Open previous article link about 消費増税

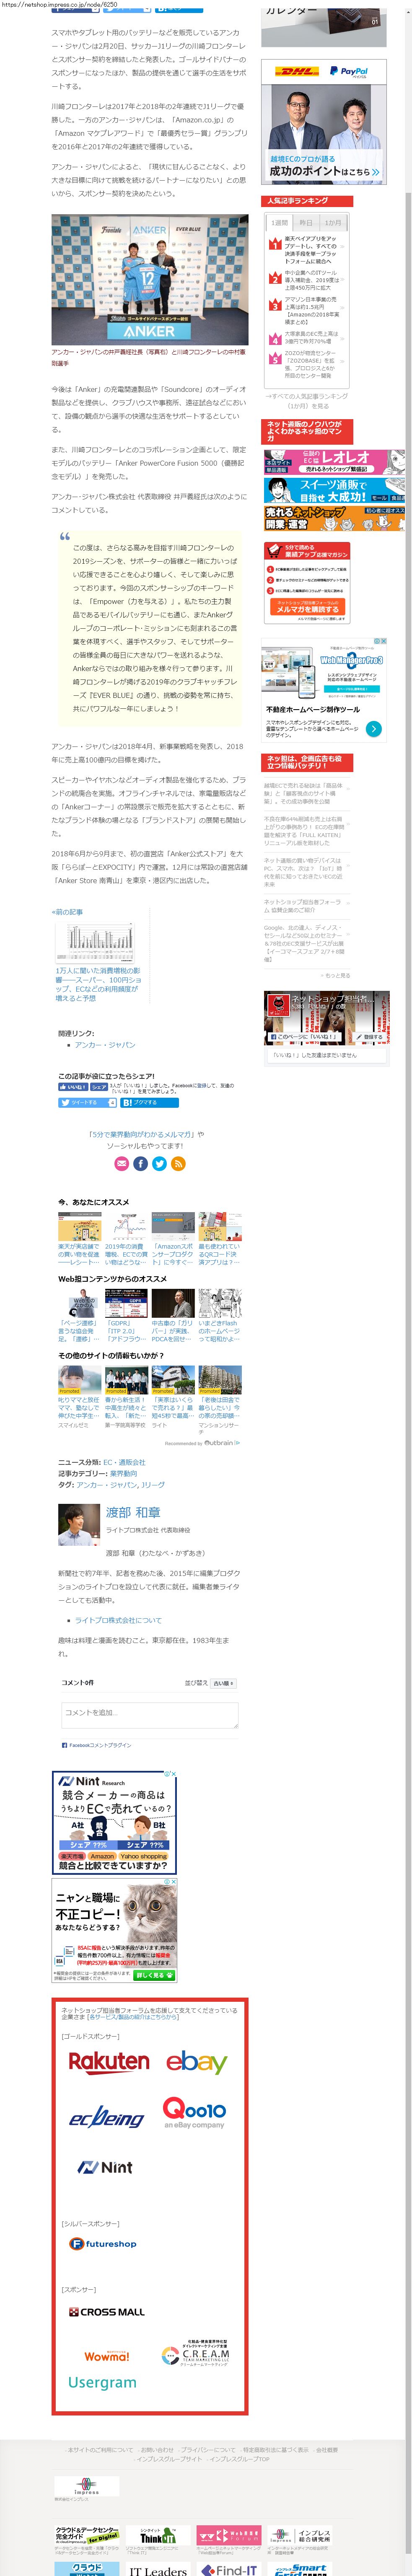click(x=98, y=984)
